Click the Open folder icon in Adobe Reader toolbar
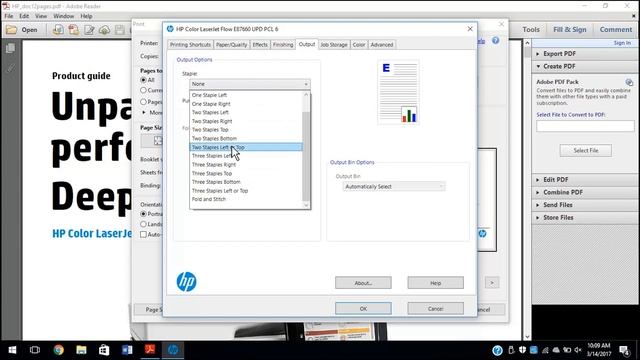 coord(11,30)
